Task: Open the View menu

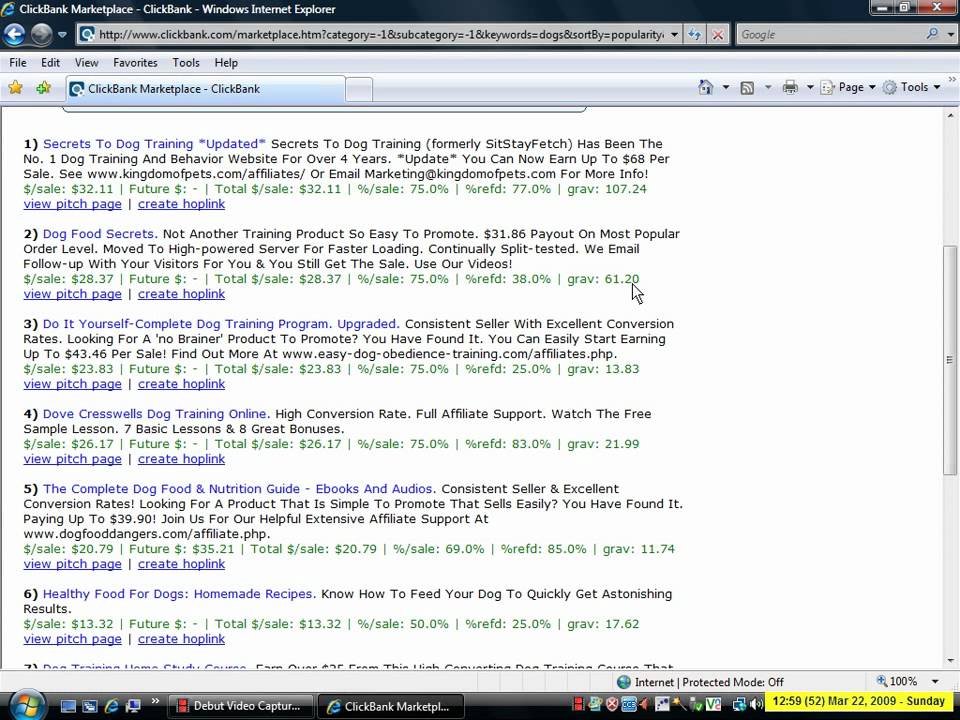Action: pos(86,62)
